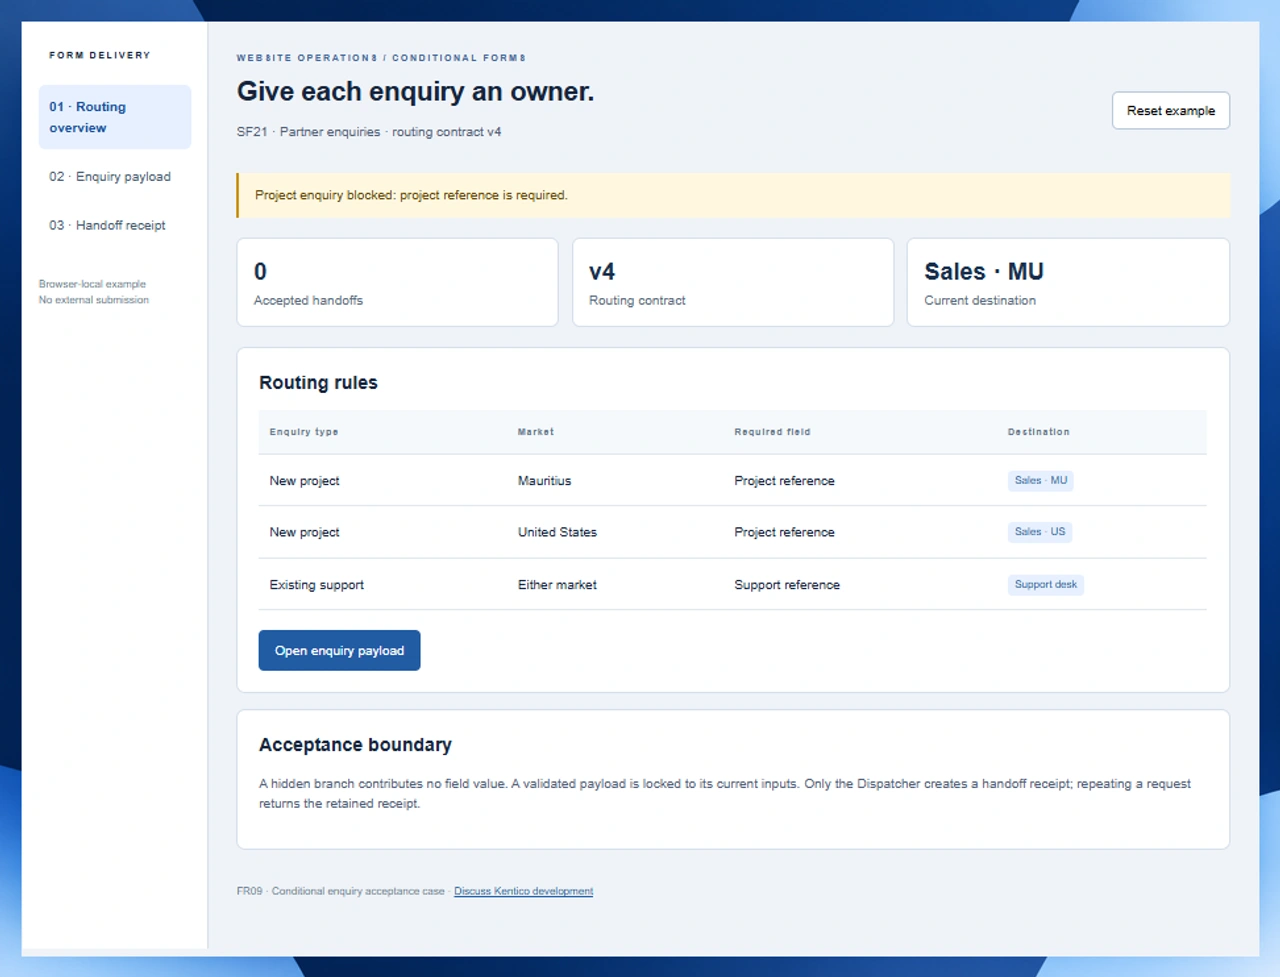Image resolution: width=1280 pixels, height=977 pixels.
Task: Click the Website Operations / Conditional Forms breadcrumb
Action: pyautogui.click(x=381, y=58)
